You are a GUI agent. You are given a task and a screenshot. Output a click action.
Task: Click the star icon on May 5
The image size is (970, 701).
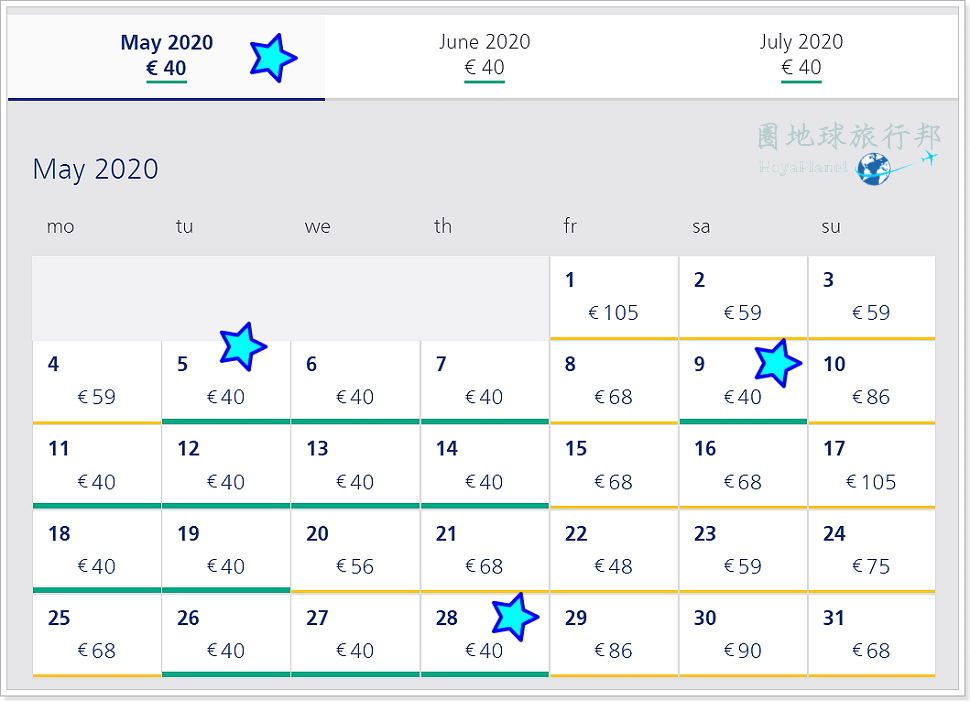(242, 346)
